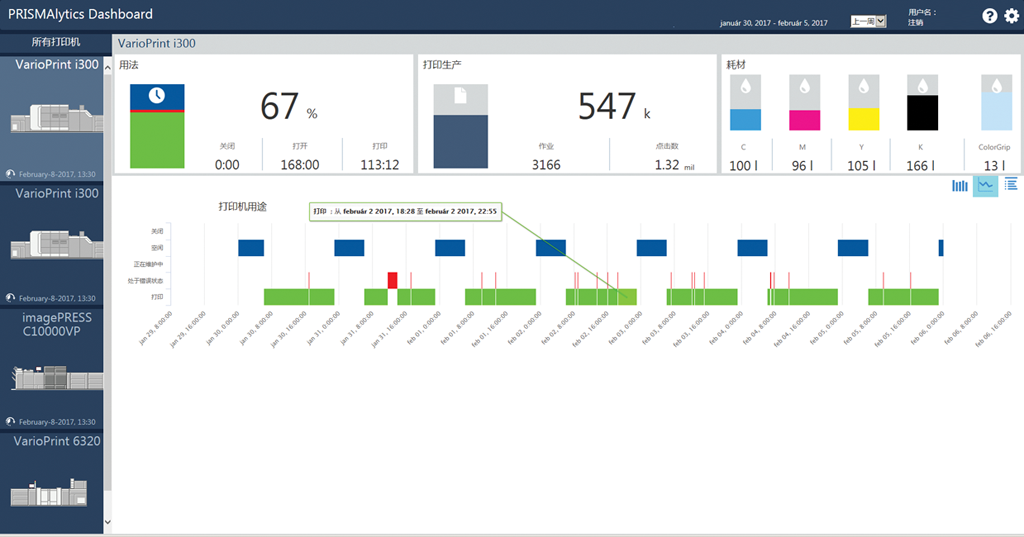Select the 所有打印机 tab
1024x537 pixels.
pos(56,42)
